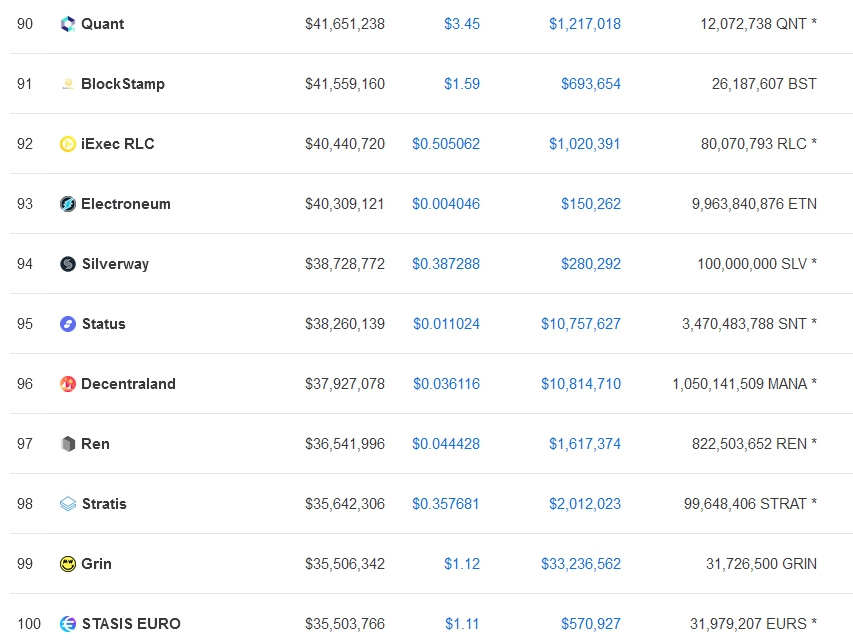The width and height of the screenshot is (853, 643).
Task: Select Decentraland market cap $37,927,078
Action: click(x=345, y=384)
